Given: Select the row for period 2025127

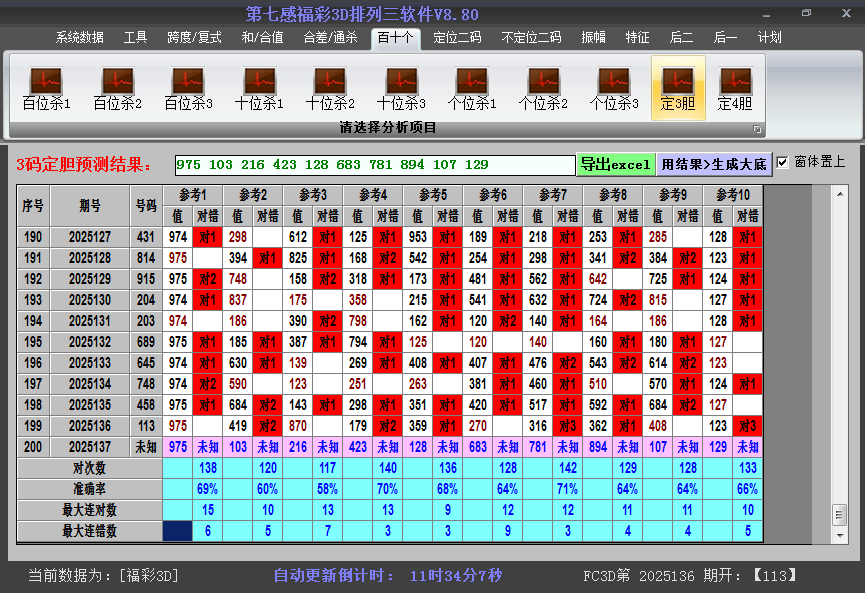Looking at the screenshot, I should point(390,237).
